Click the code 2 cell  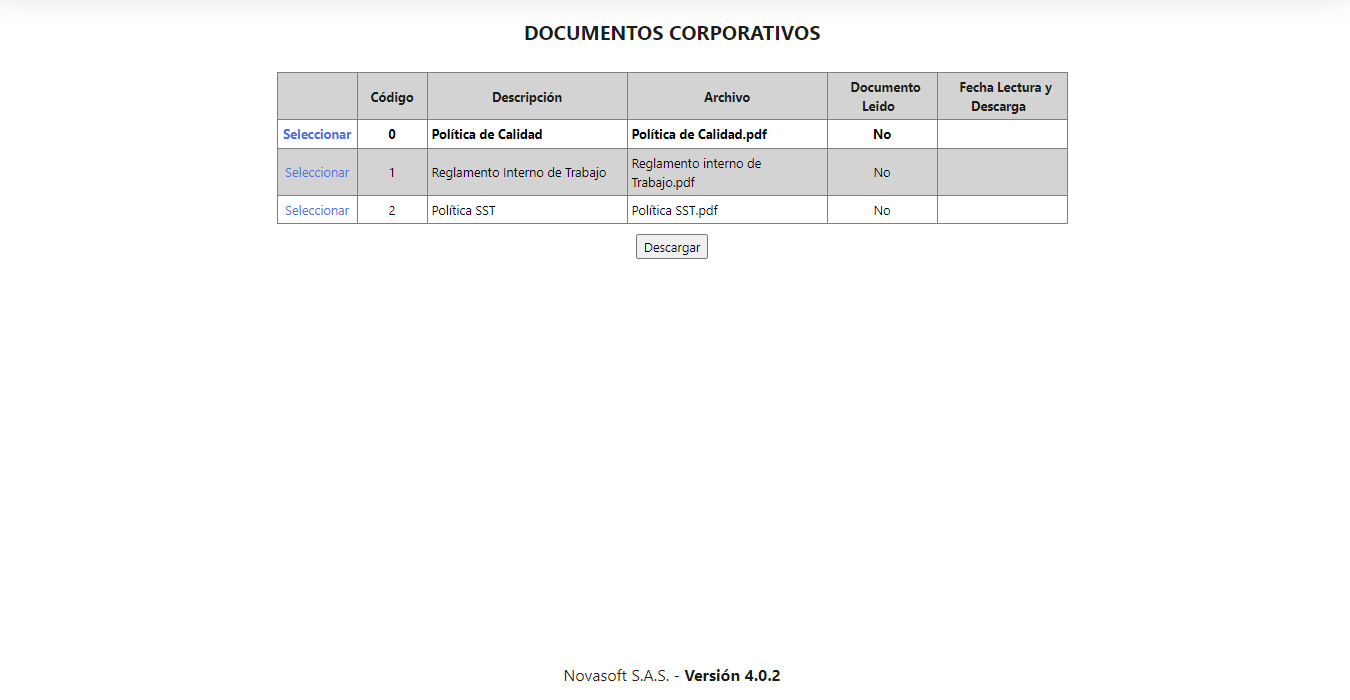tap(392, 210)
